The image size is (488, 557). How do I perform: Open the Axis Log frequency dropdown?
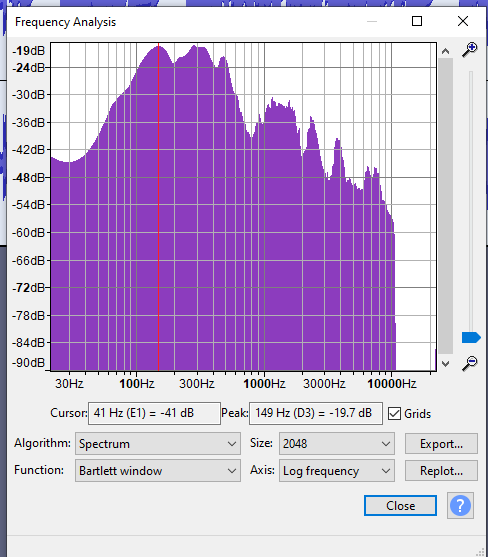click(x=337, y=471)
